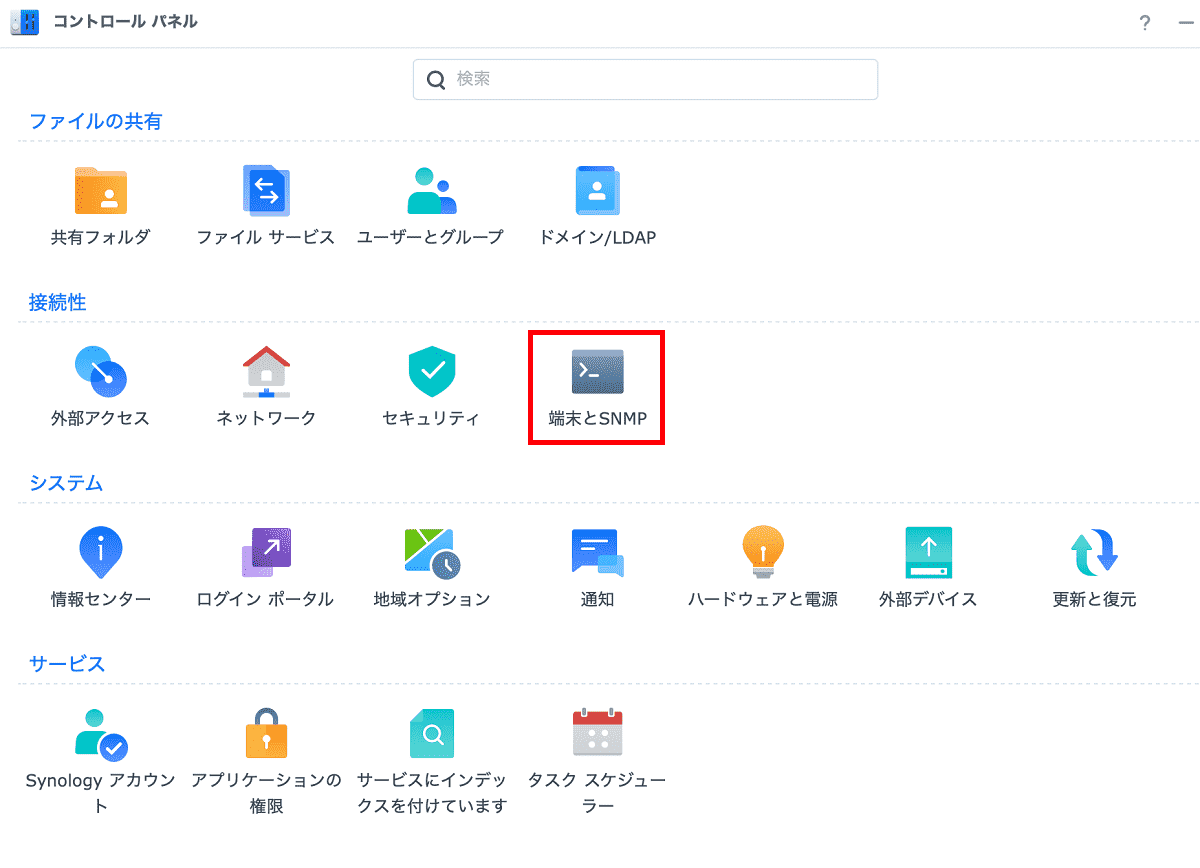
Task: Click the 検索 search field
Action: tap(645, 79)
